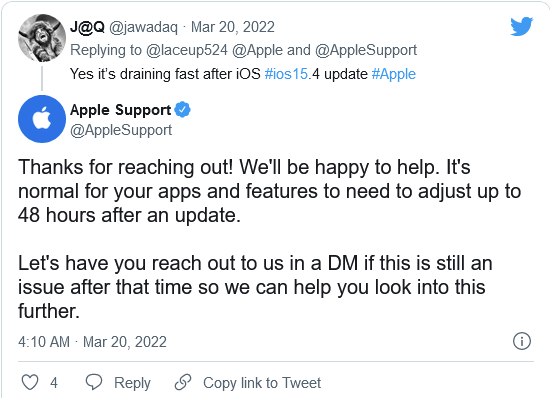Open the 4:10 AM Mar 20, 2022 timestamp
This screenshot has width=550, height=398.
(92, 342)
